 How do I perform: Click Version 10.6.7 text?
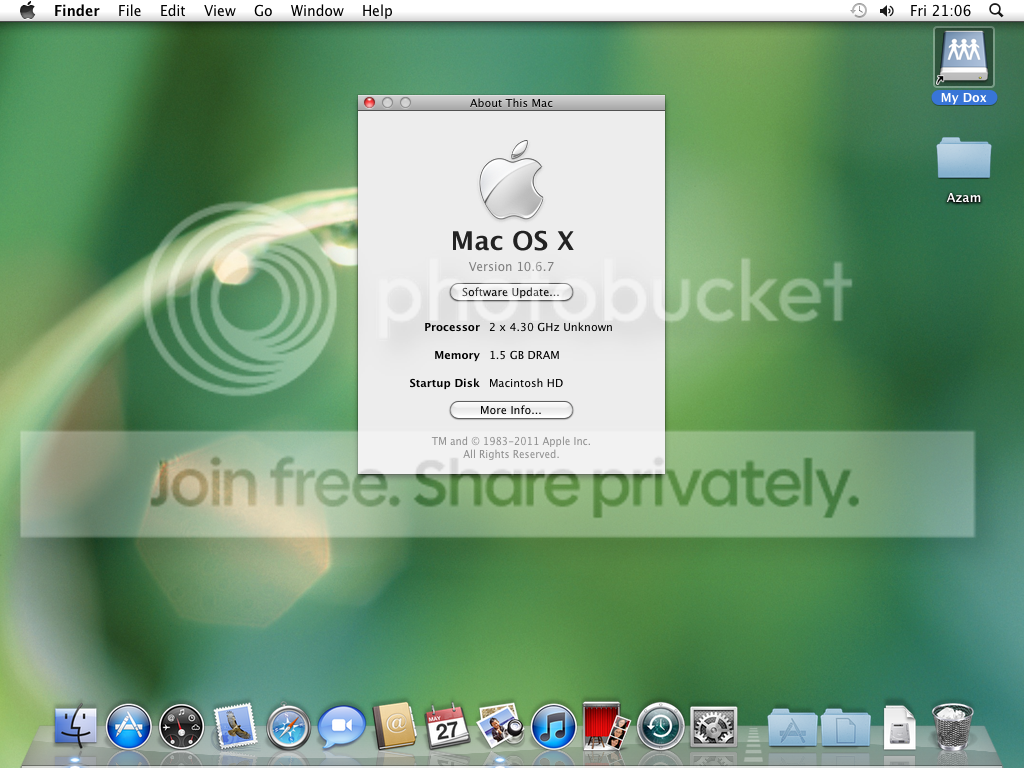(511, 266)
